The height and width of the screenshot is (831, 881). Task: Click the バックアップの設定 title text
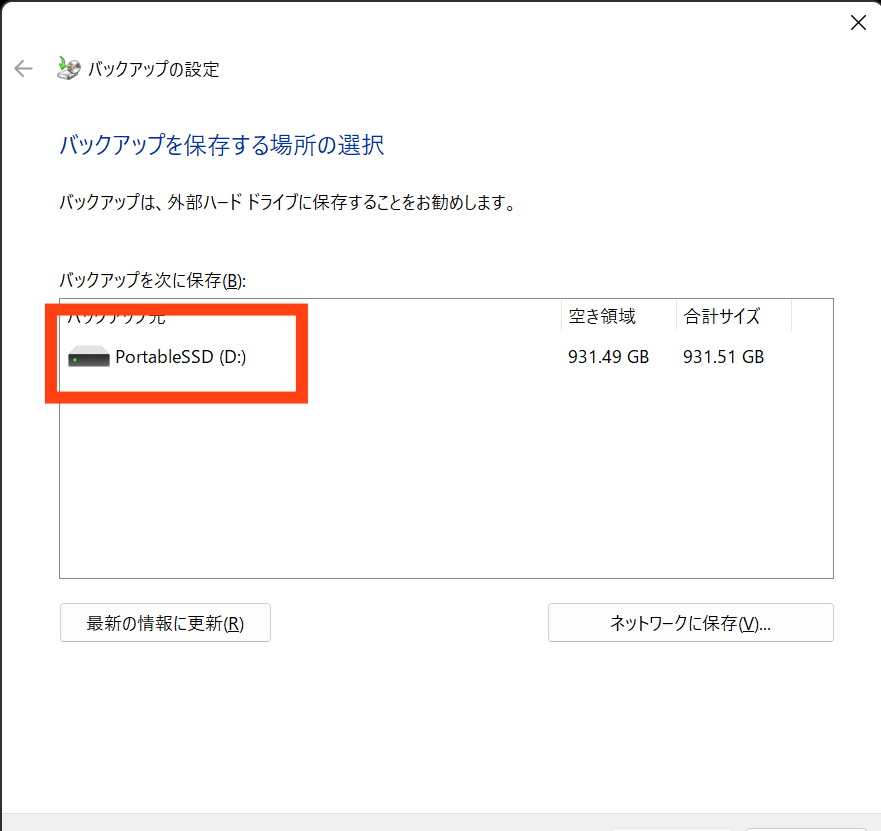[x=154, y=69]
